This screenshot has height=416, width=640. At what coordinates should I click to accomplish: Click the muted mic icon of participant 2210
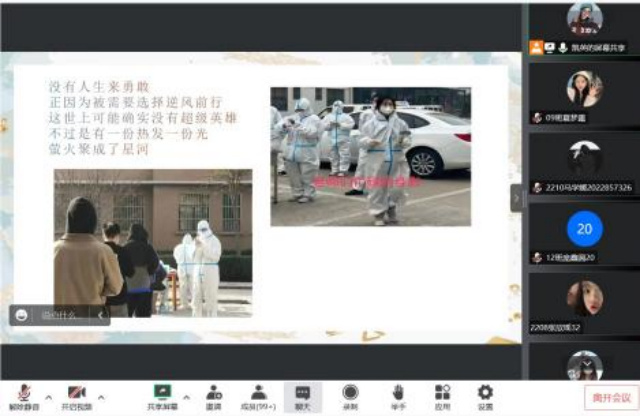coord(537,188)
